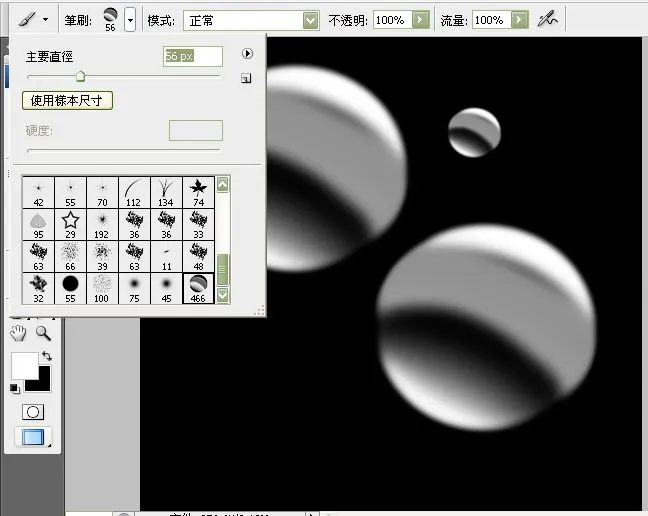This screenshot has width=648, height=516.
Task: Select the starburst brush sized 42
Action: pyautogui.click(x=38, y=193)
